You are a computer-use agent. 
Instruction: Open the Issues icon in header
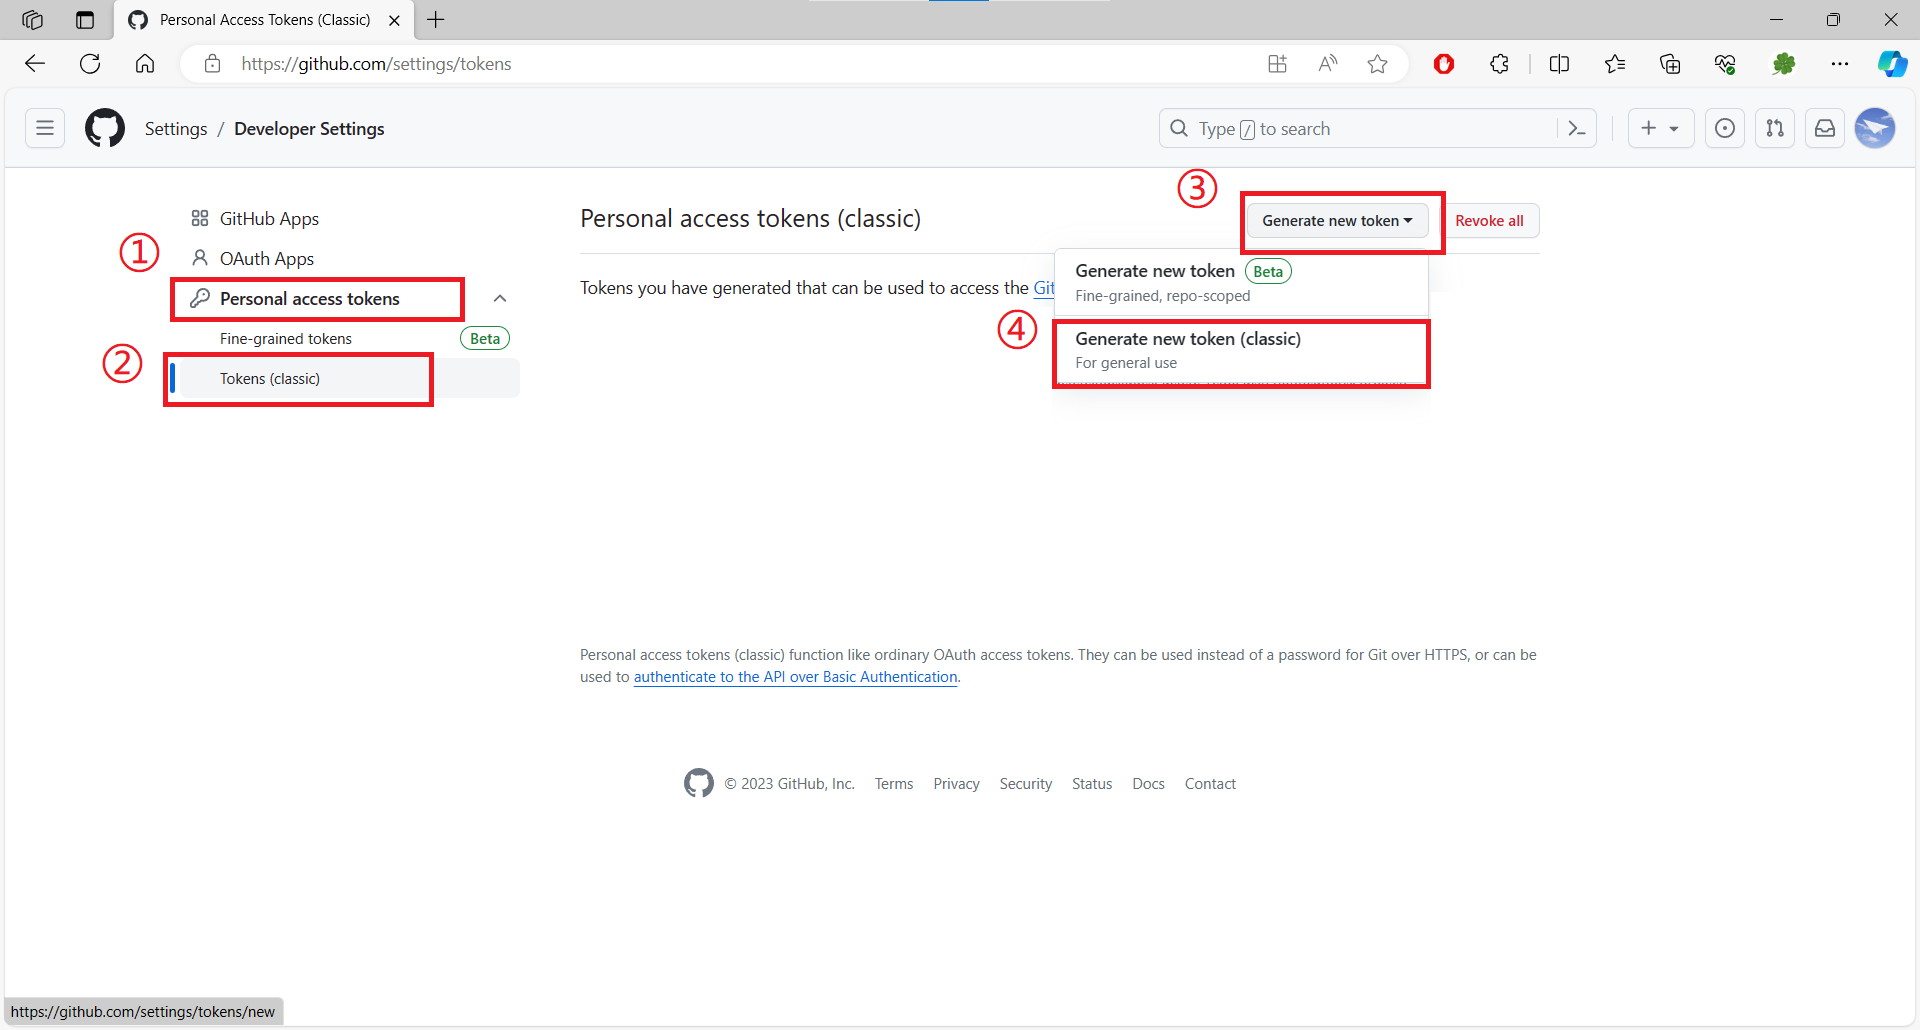click(x=1725, y=129)
